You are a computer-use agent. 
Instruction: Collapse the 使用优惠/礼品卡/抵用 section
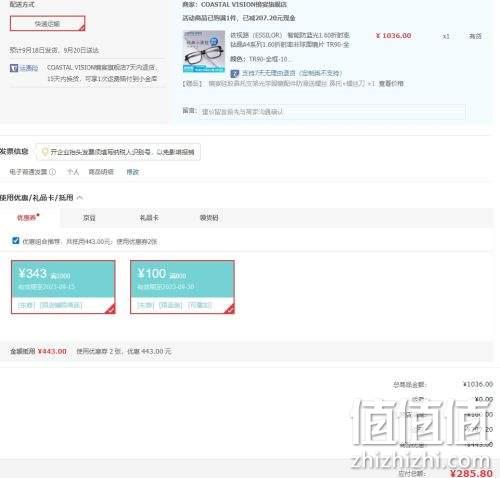(x=80, y=198)
